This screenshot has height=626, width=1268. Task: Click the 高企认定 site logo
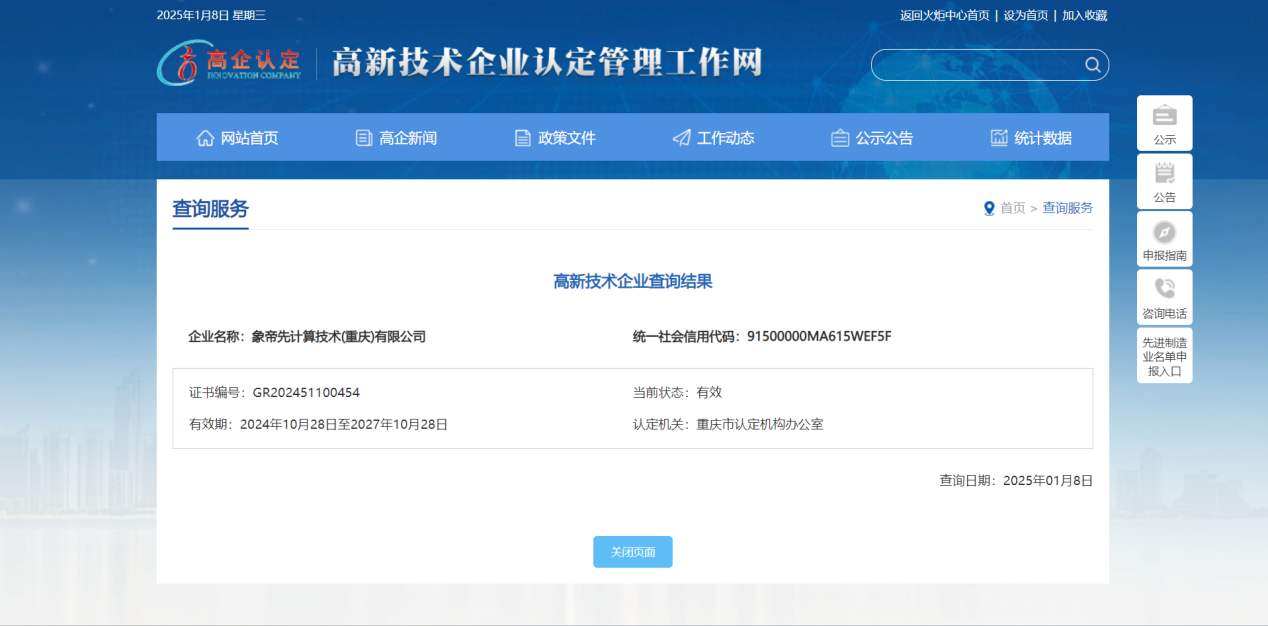click(x=229, y=63)
